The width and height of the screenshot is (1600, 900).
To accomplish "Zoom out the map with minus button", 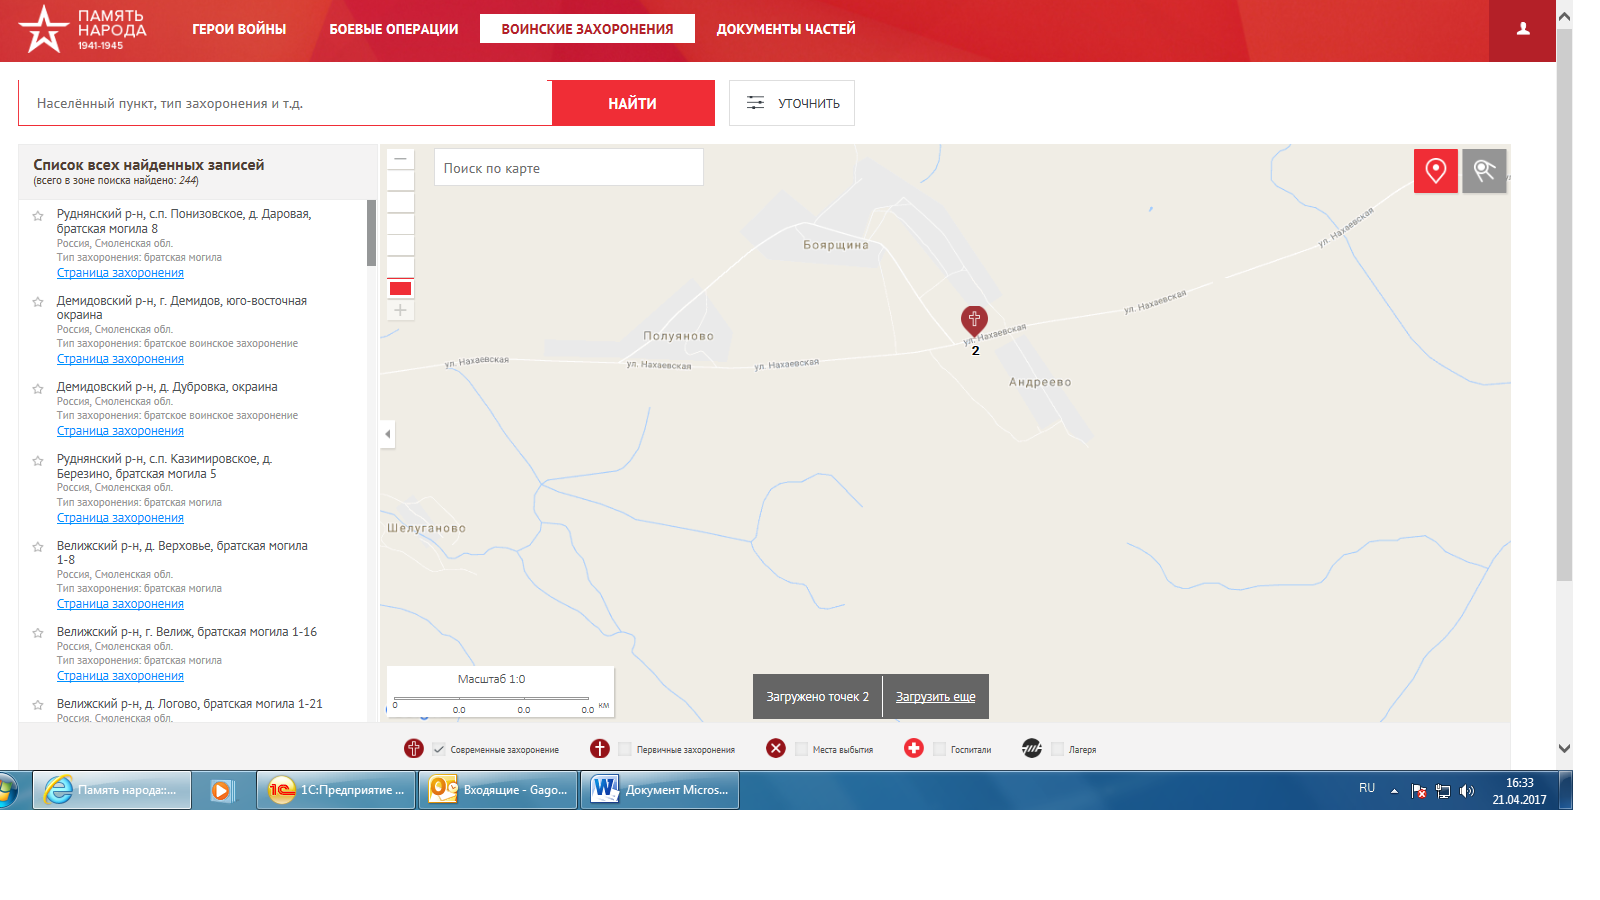I will (400, 159).
